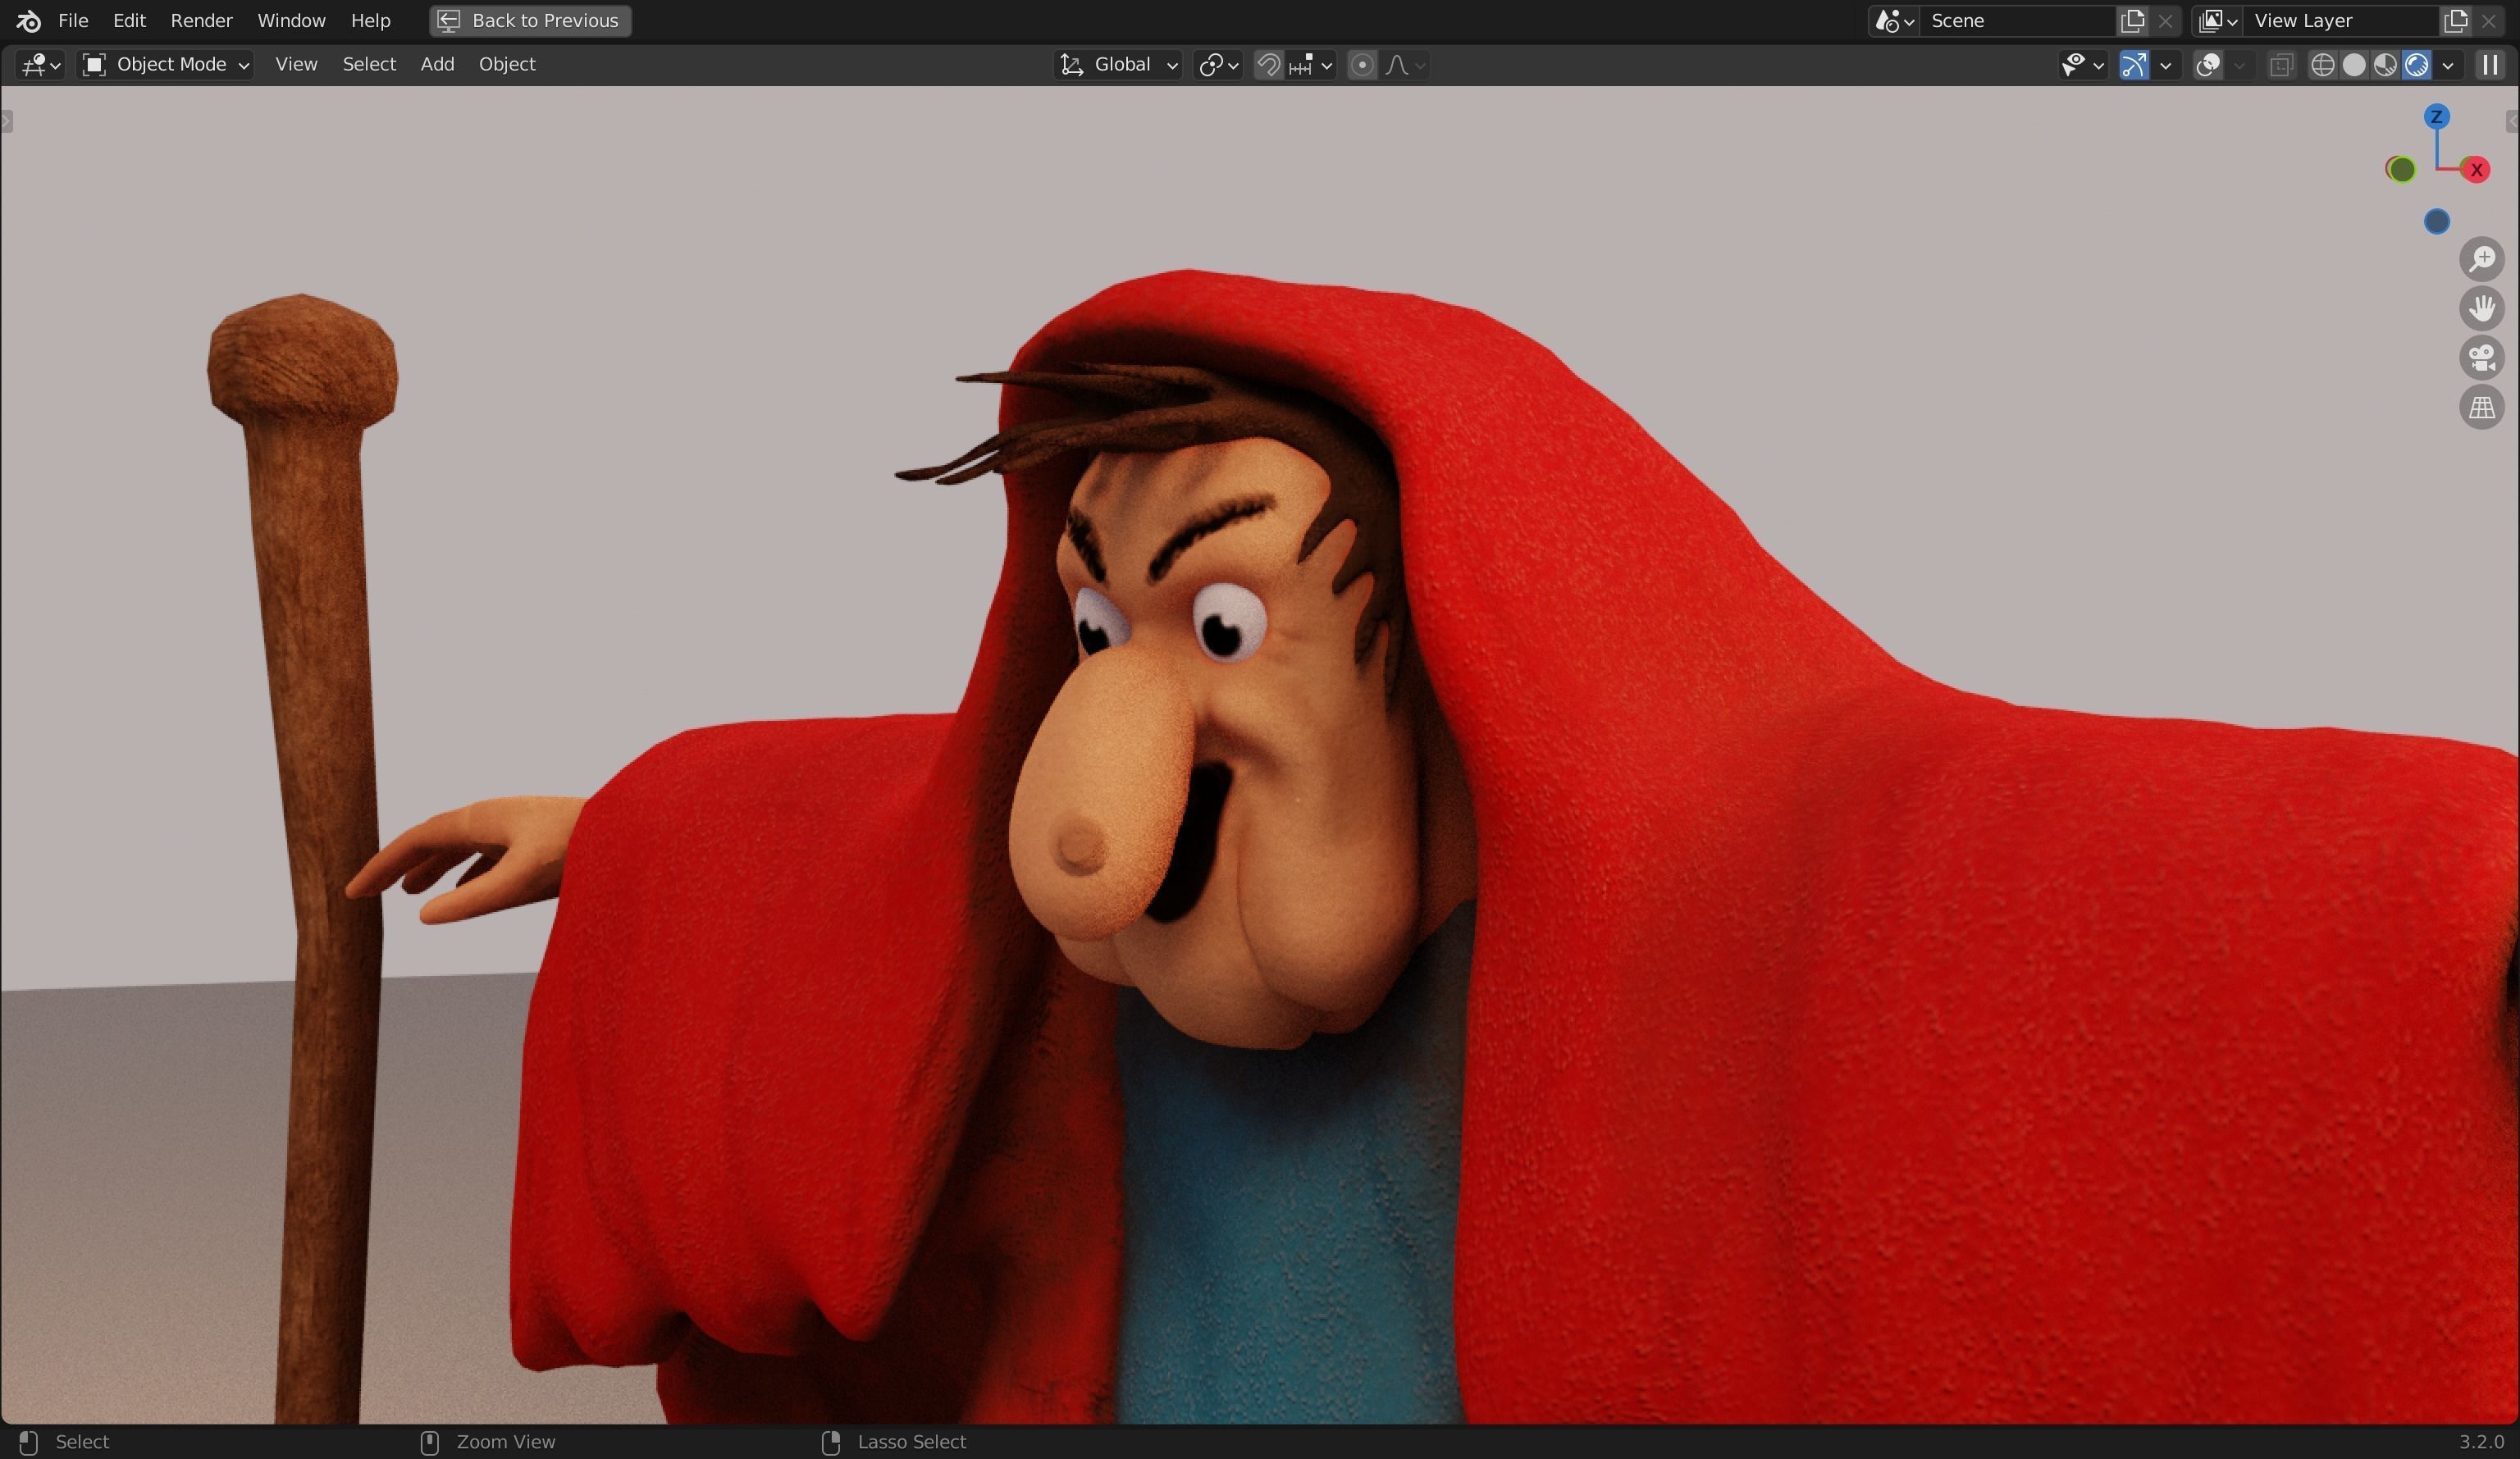Select material preview shading

2385,65
